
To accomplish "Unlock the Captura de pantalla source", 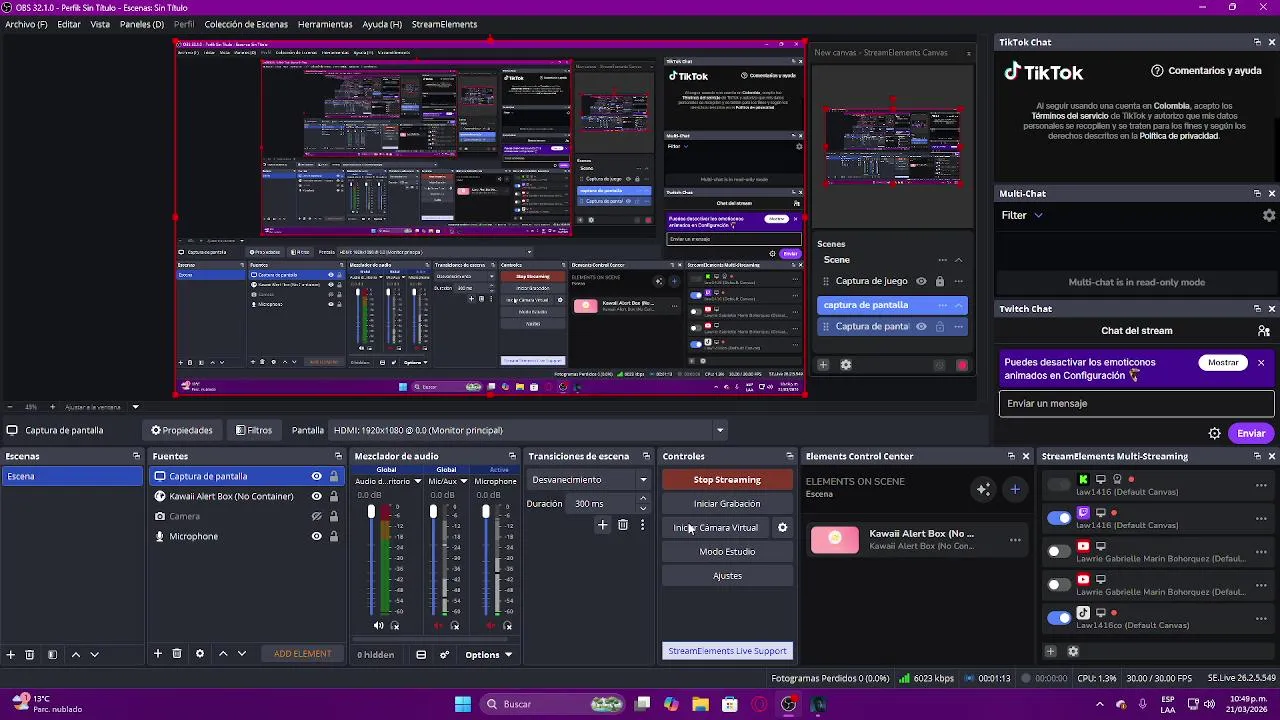I will coord(334,476).
